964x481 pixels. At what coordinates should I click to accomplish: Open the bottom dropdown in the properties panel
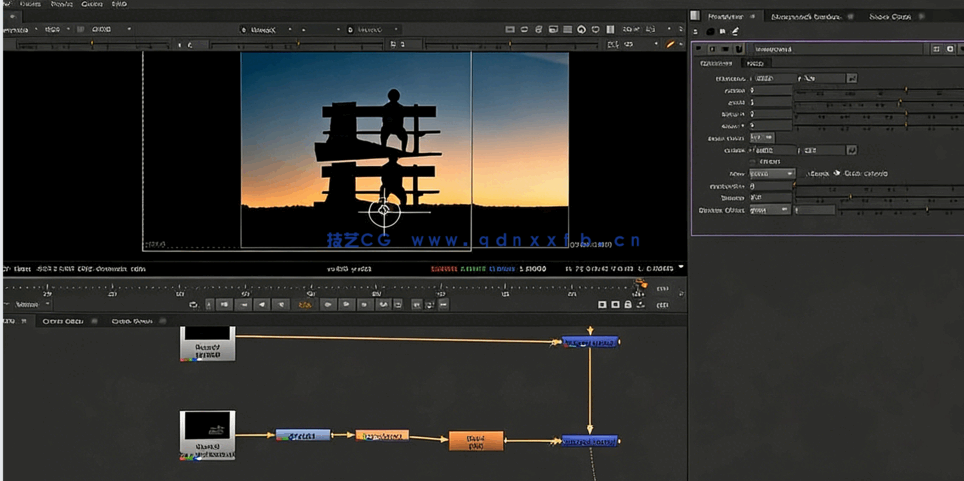point(771,210)
